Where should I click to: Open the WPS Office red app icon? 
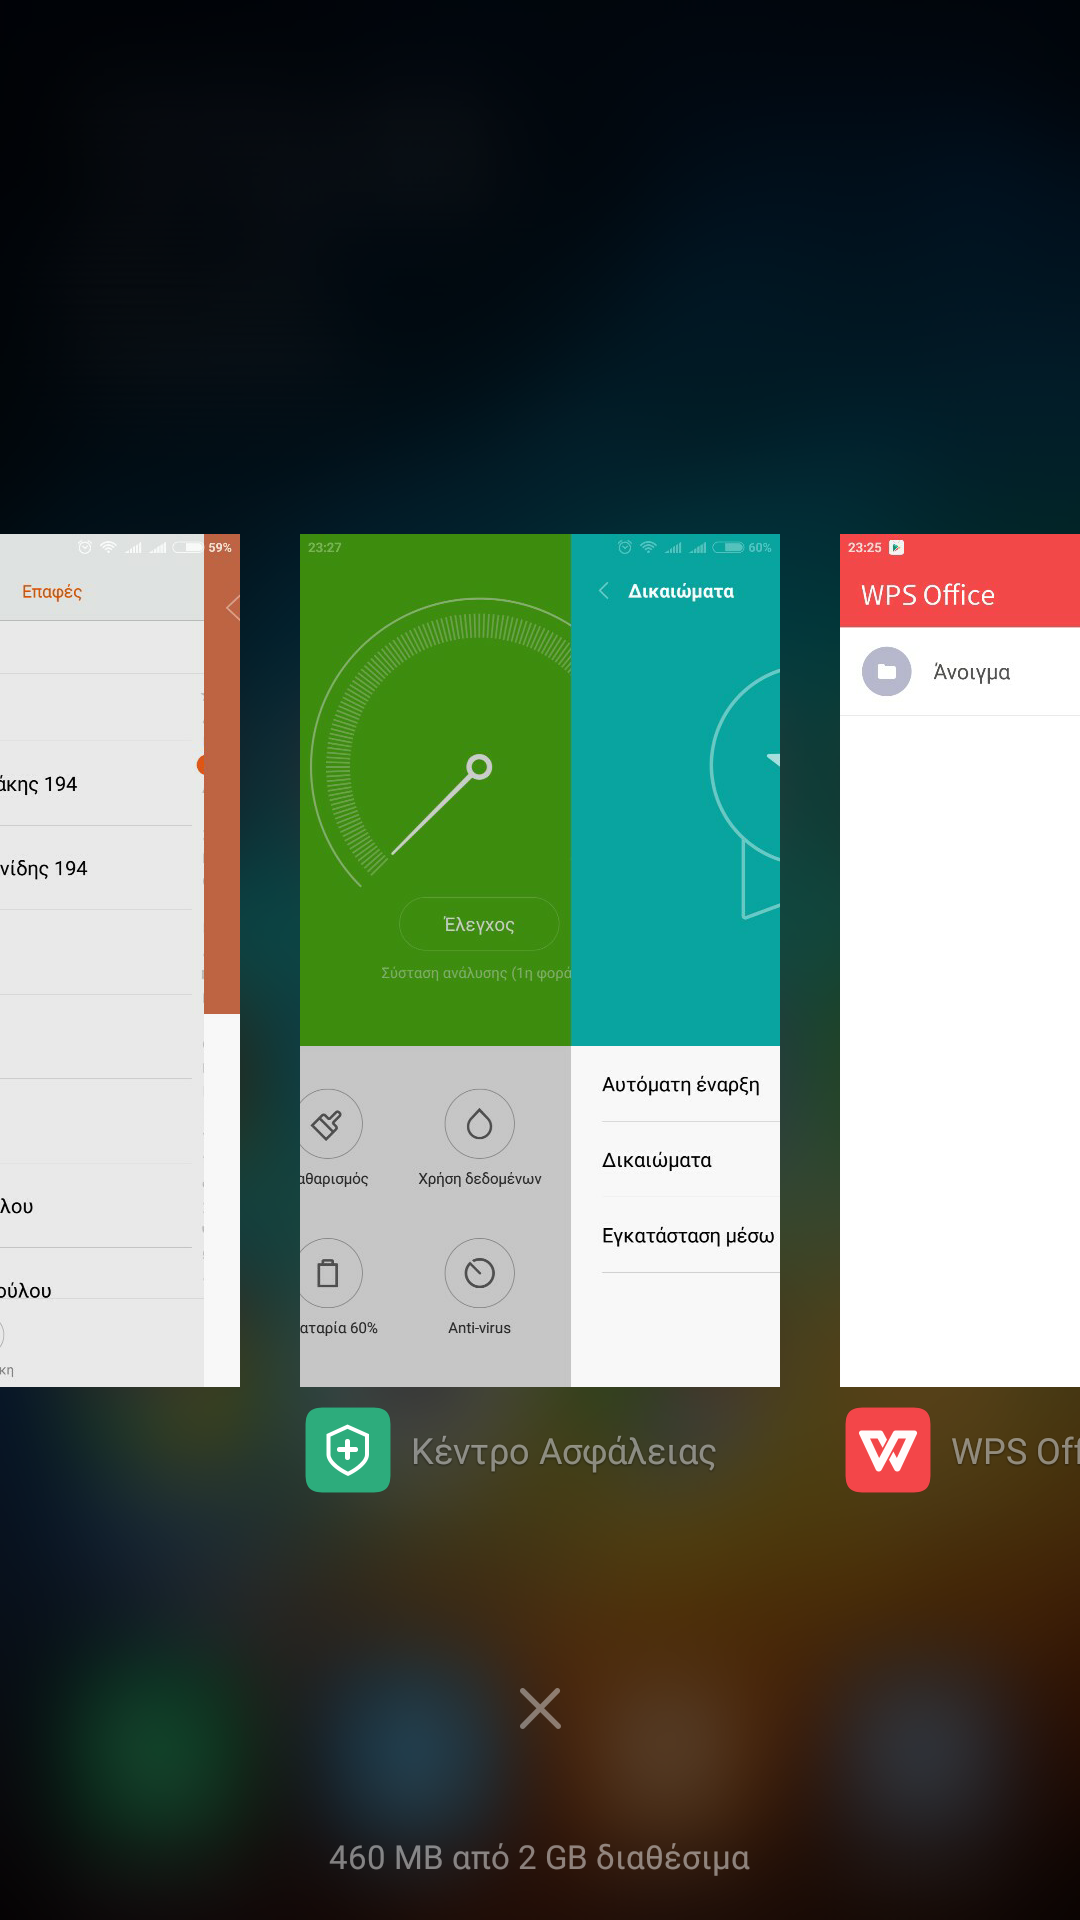[888, 1450]
